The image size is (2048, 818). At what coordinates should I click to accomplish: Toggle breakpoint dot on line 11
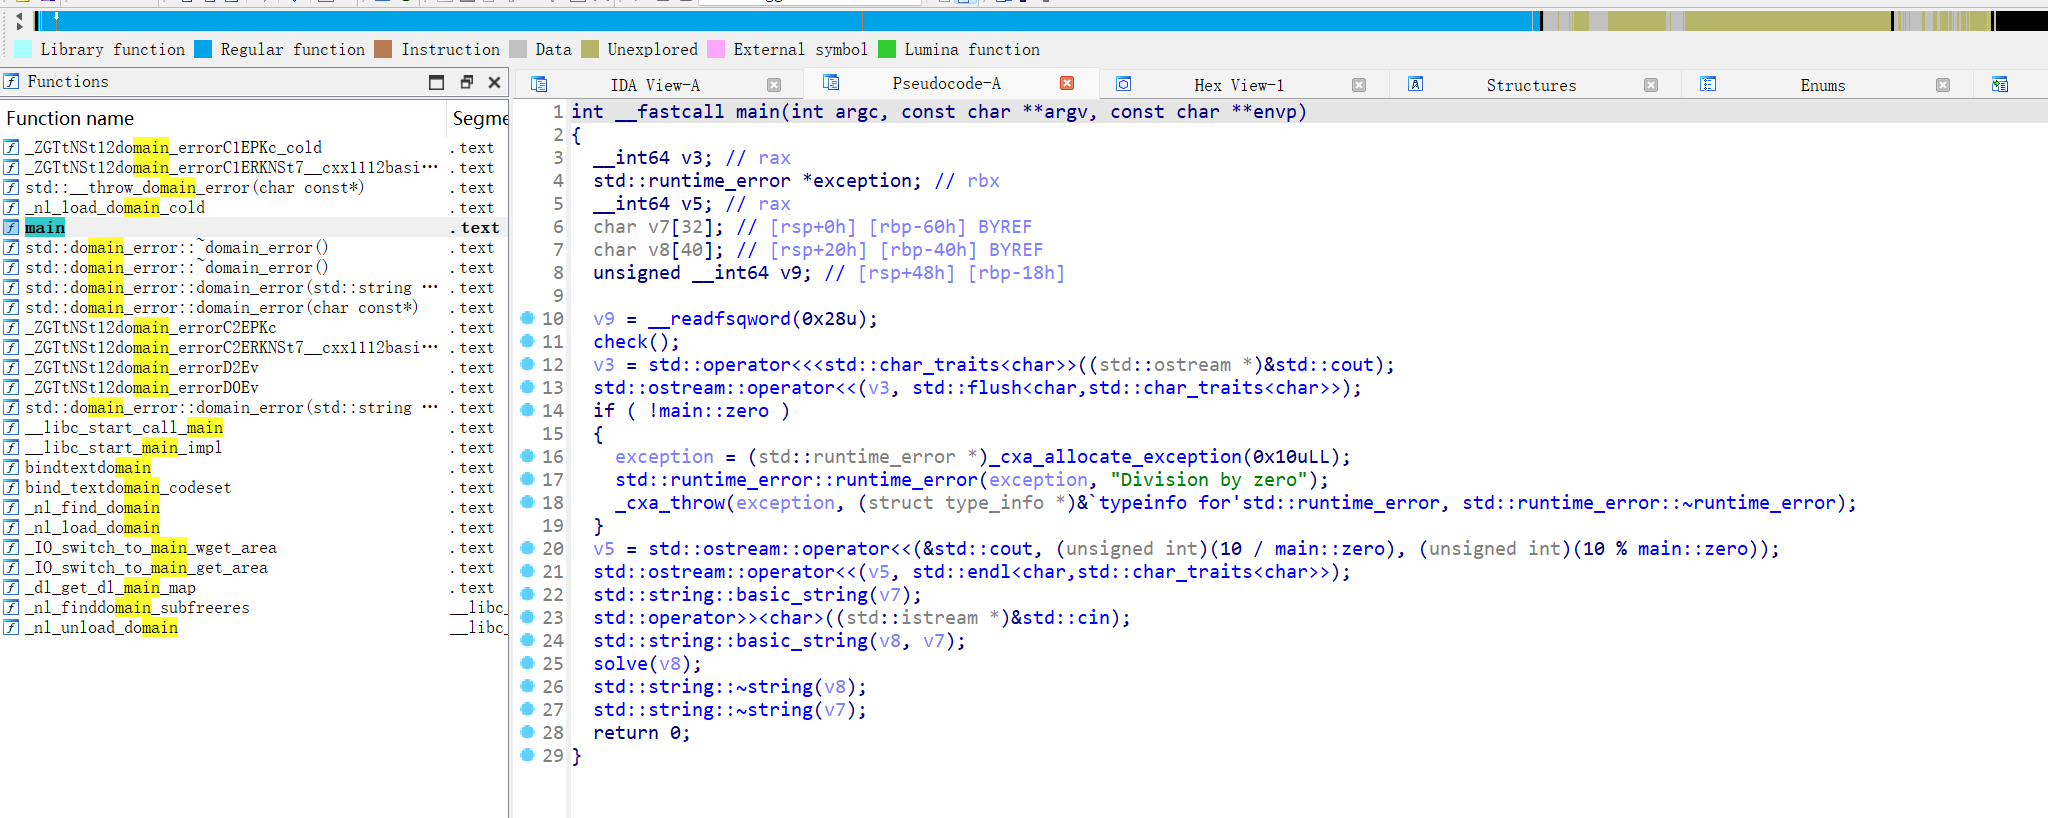coord(527,342)
